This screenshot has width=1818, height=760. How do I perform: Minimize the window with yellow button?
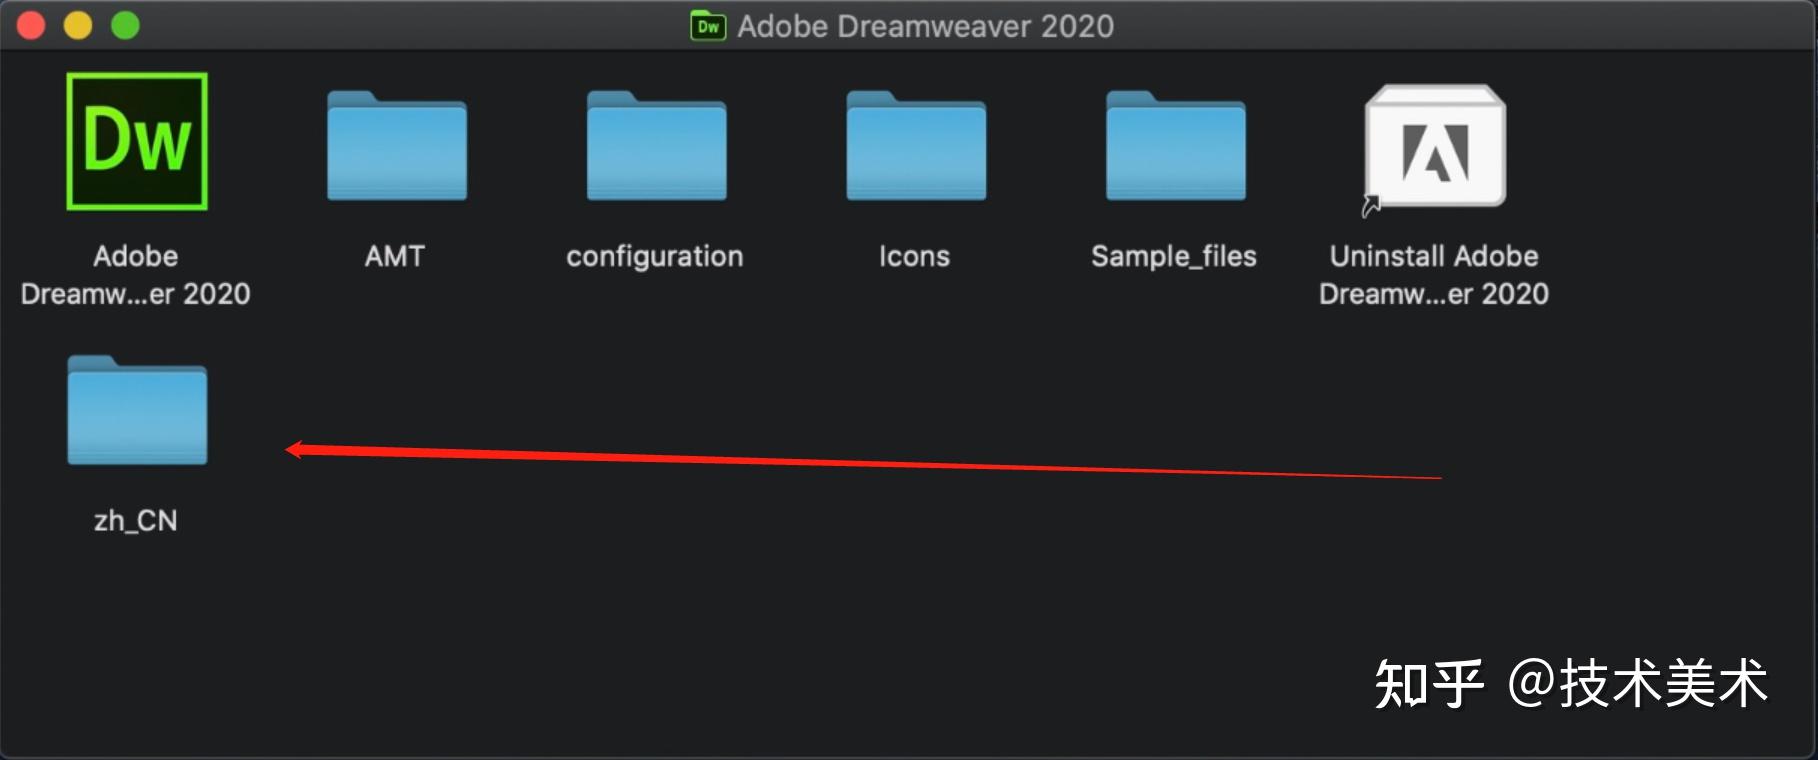[78, 26]
